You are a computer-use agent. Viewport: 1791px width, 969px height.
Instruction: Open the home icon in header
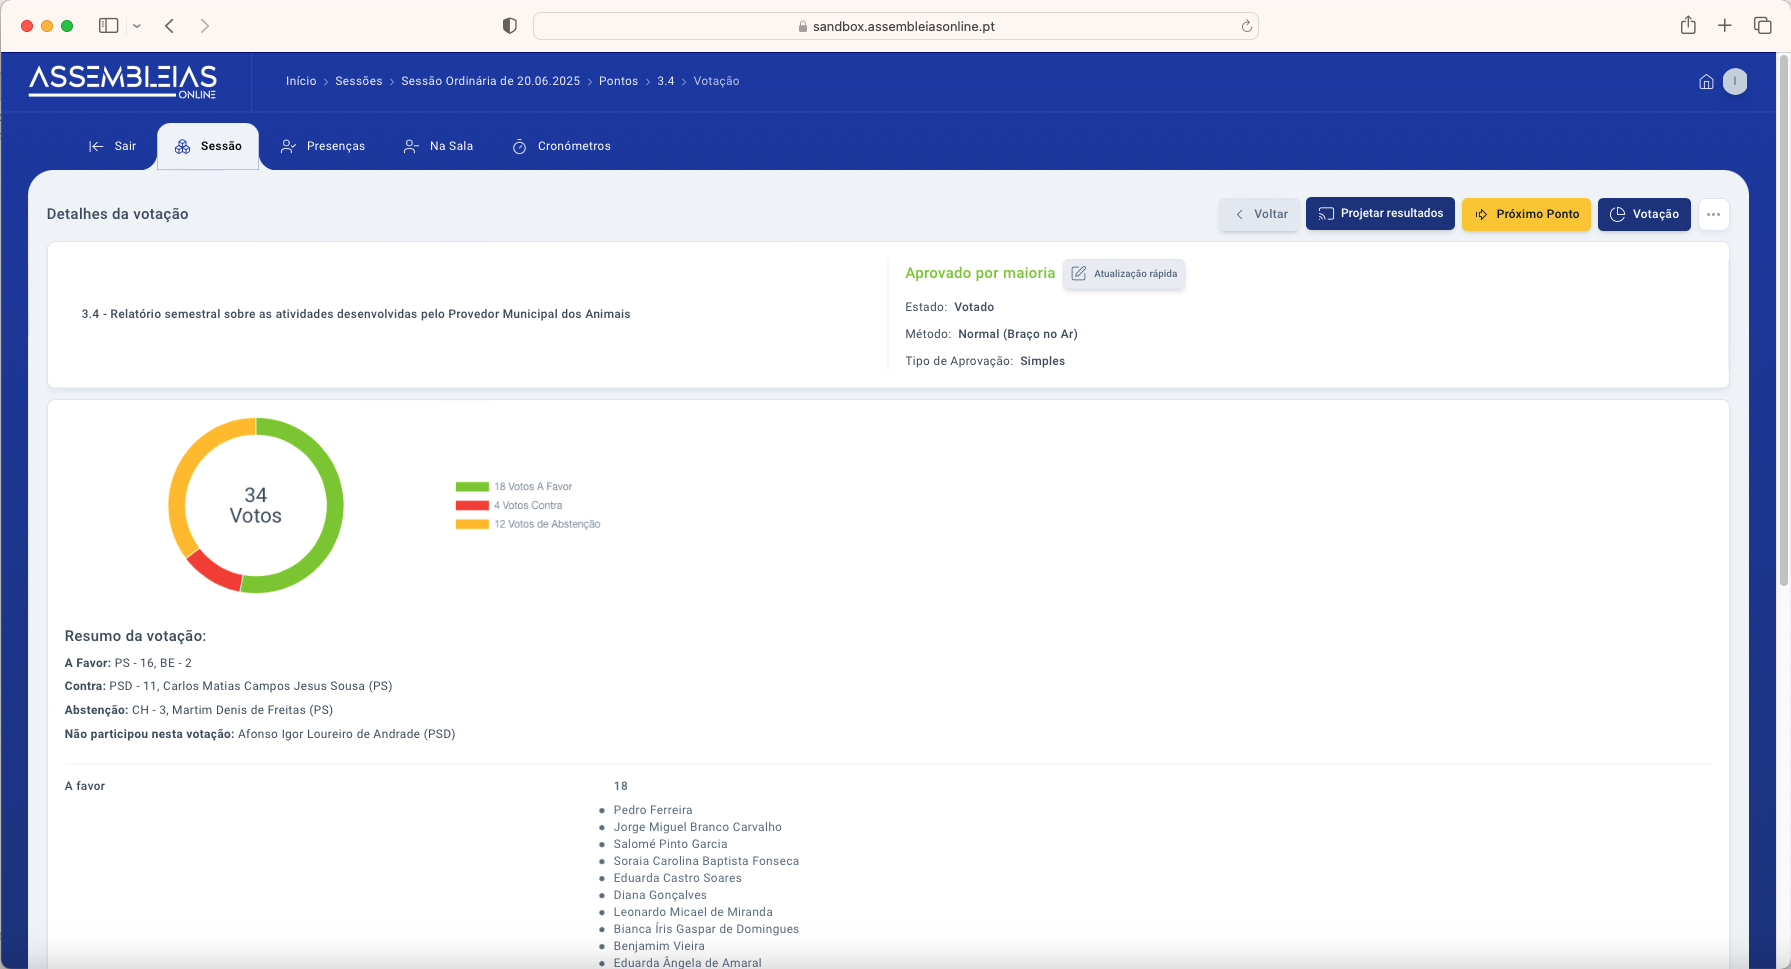coord(1706,82)
